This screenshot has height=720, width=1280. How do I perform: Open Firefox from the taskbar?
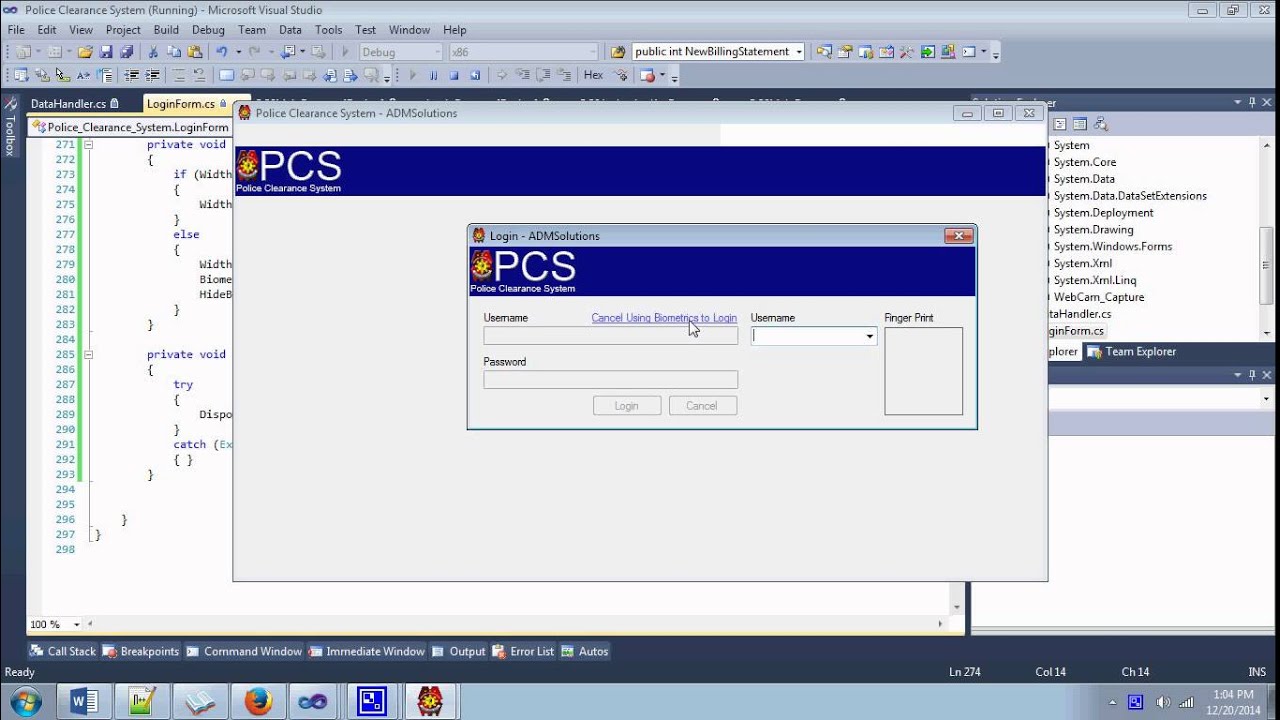[x=258, y=702]
